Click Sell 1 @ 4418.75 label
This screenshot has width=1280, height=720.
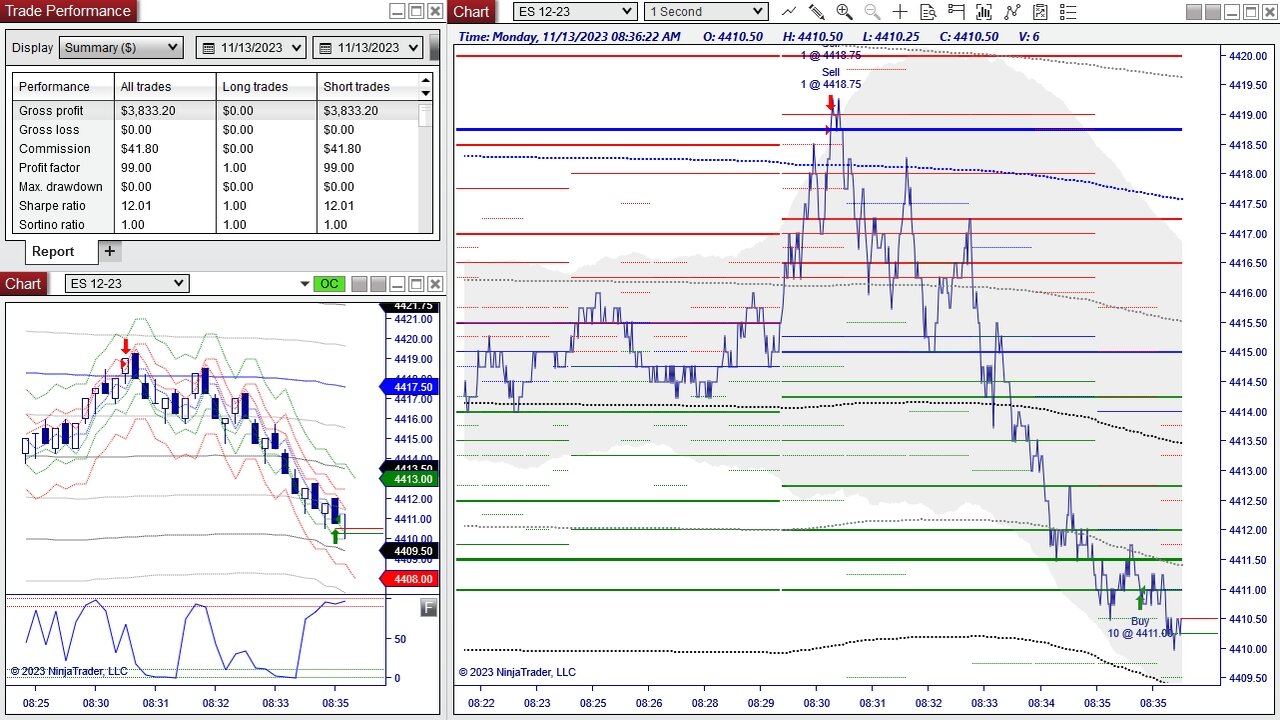coord(831,78)
